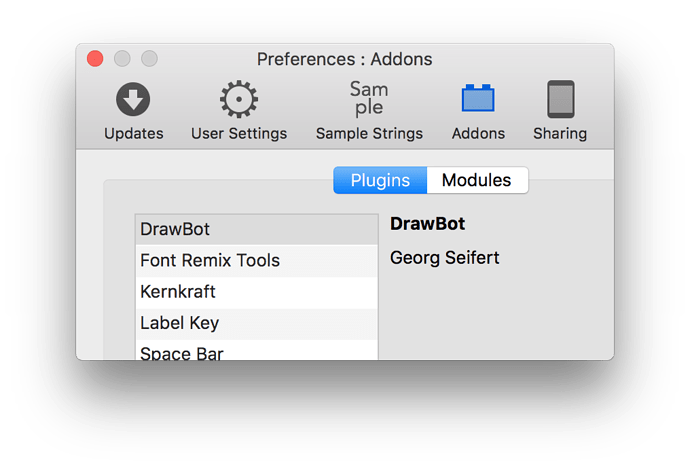690x468 pixels.
Task: Click the DrawBot heading in details pane
Action: pos(427,224)
